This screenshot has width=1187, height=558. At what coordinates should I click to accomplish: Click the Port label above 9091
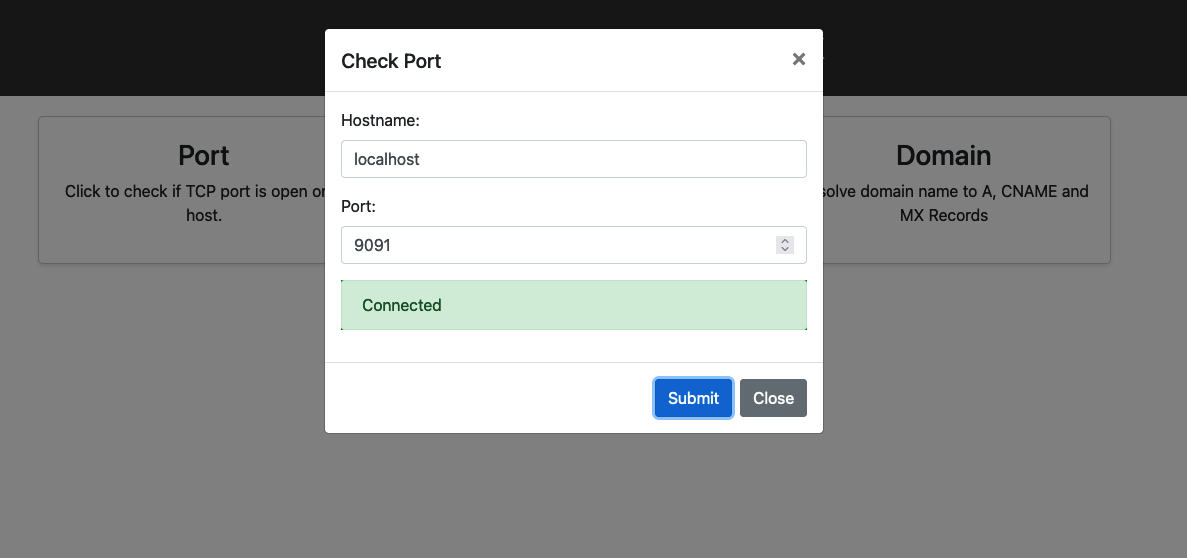pyautogui.click(x=358, y=206)
